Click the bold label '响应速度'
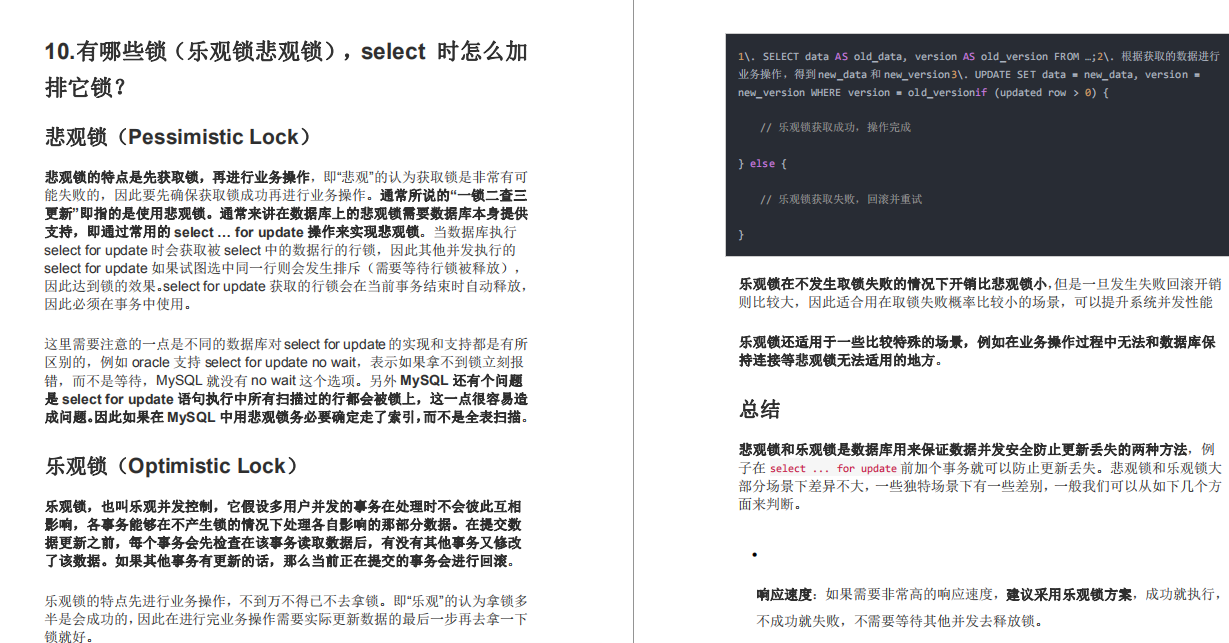 (x=786, y=594)
